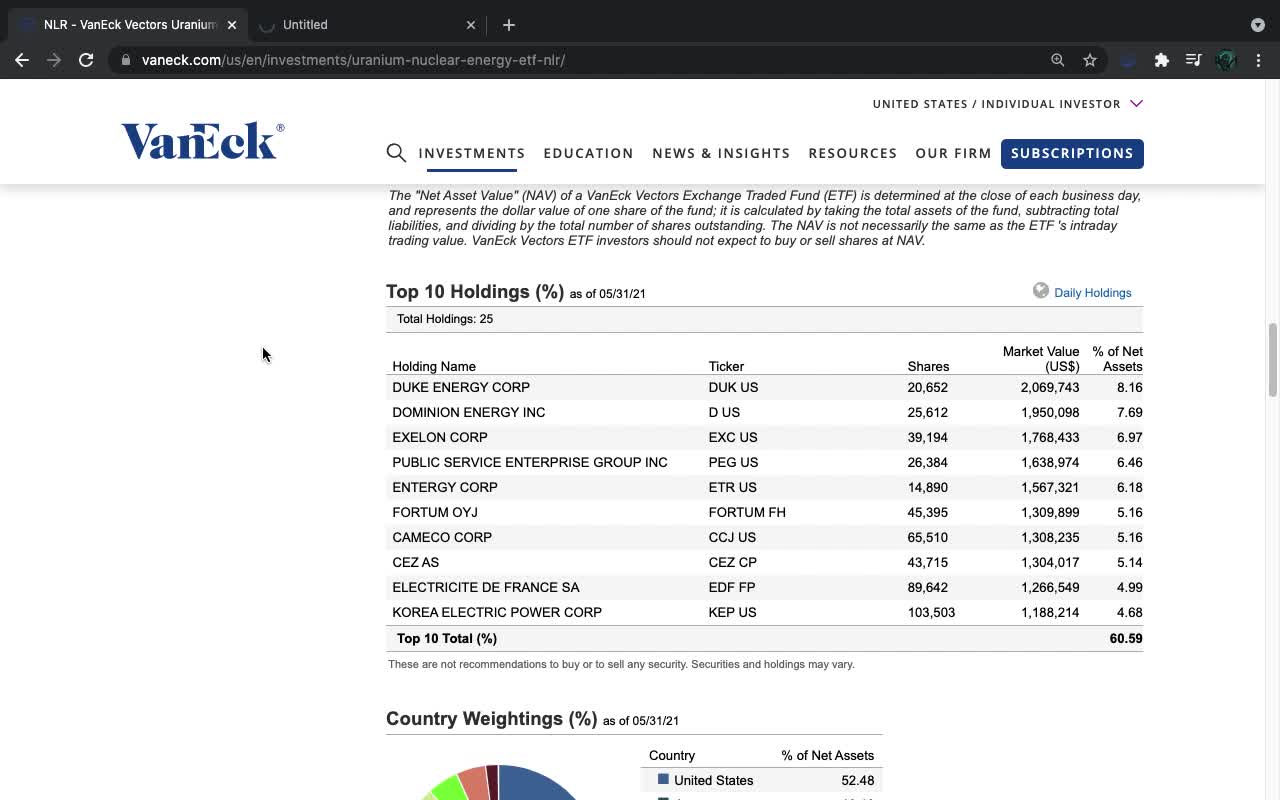The height and width of the screenshot is (800, 1280).
Task: Click Total Holdings: 25 text
Action: coord(445,319)
